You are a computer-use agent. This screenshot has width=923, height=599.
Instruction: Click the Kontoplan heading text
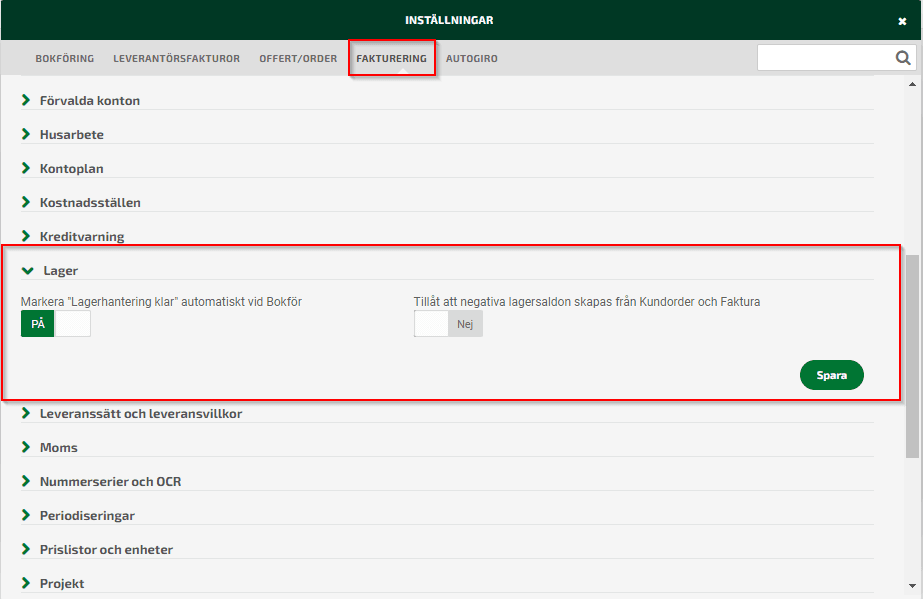point(72,169)
